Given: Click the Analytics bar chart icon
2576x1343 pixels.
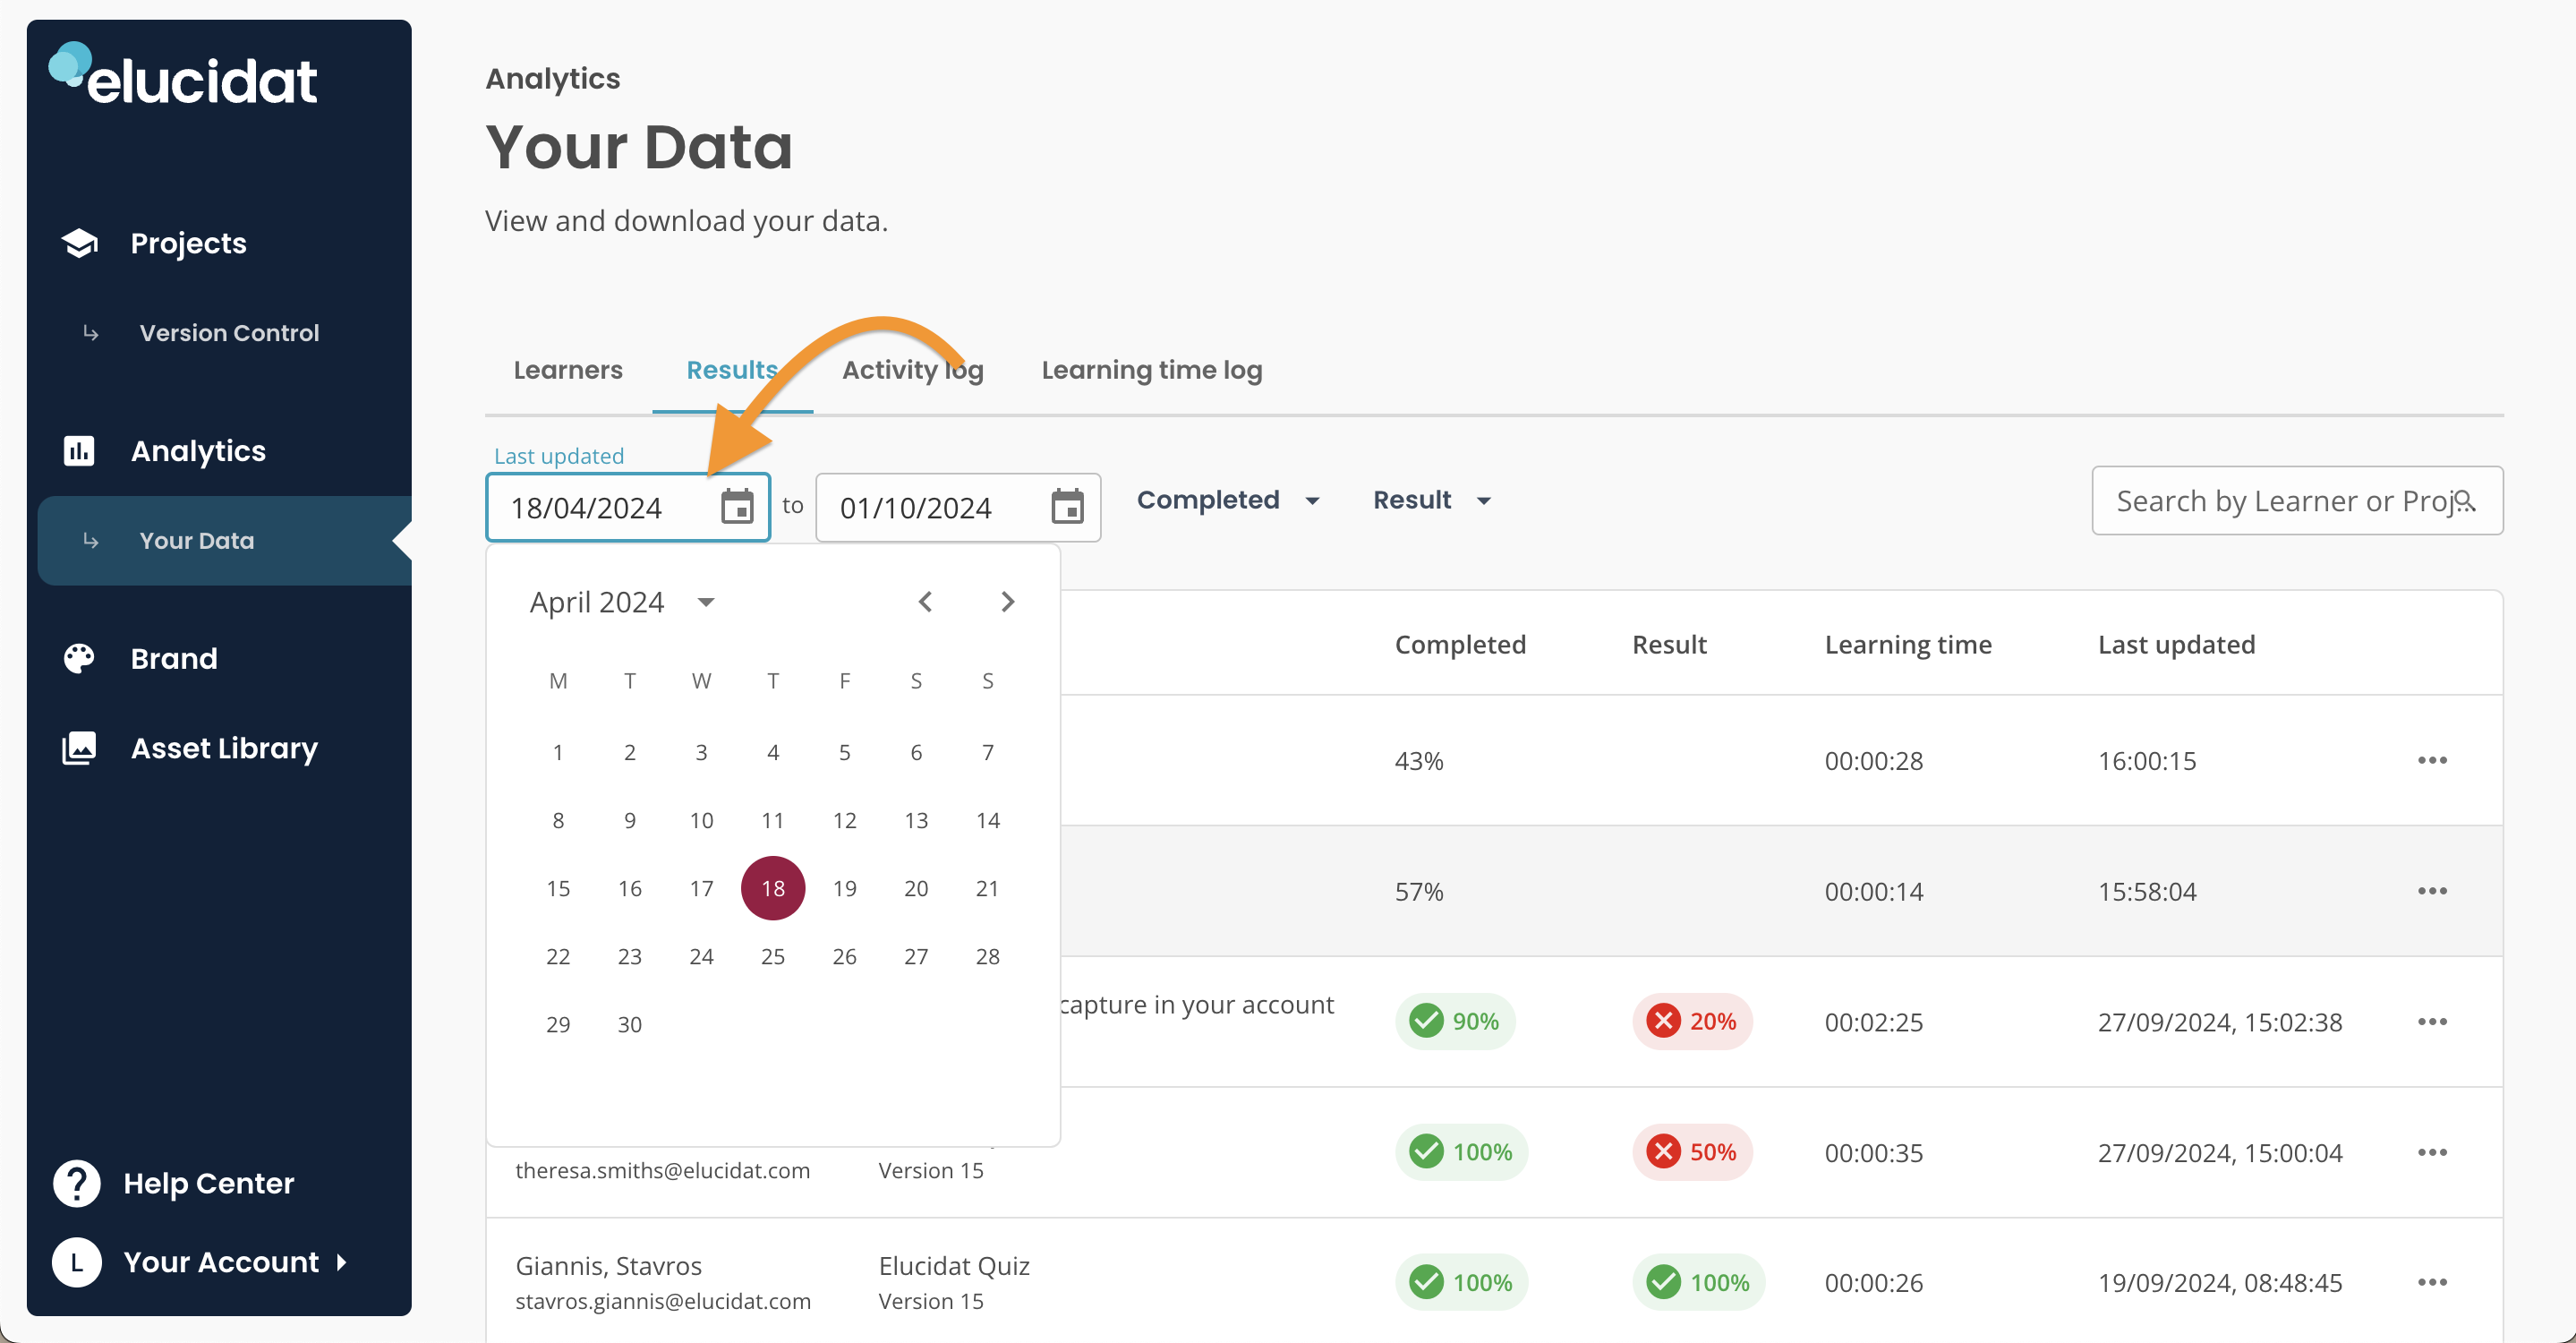Looking at the screenshot, I should click(x=79, y=451).
